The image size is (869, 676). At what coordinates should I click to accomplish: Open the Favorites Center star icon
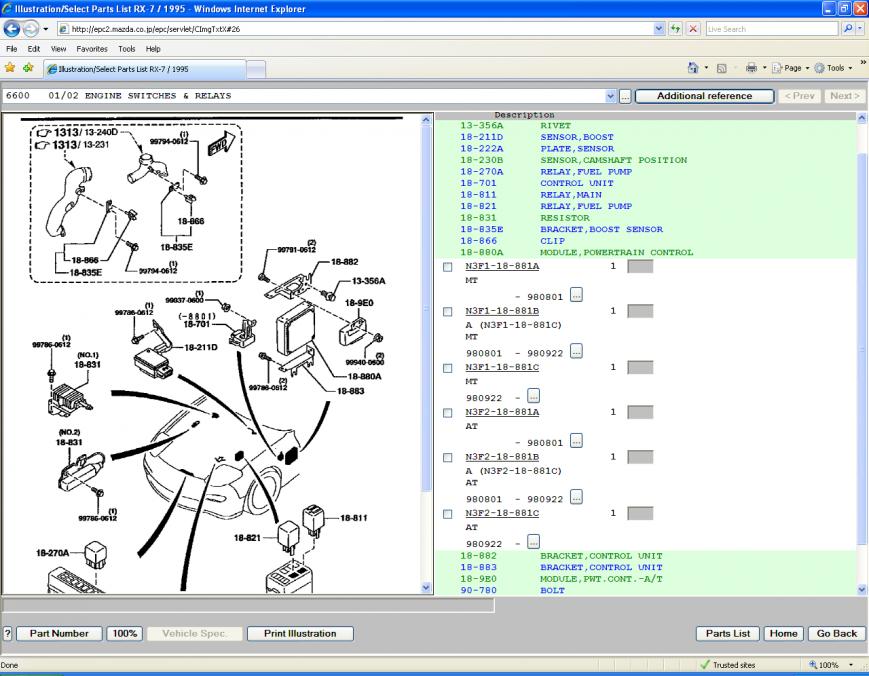pyautogui.click(x=10, y=68)
